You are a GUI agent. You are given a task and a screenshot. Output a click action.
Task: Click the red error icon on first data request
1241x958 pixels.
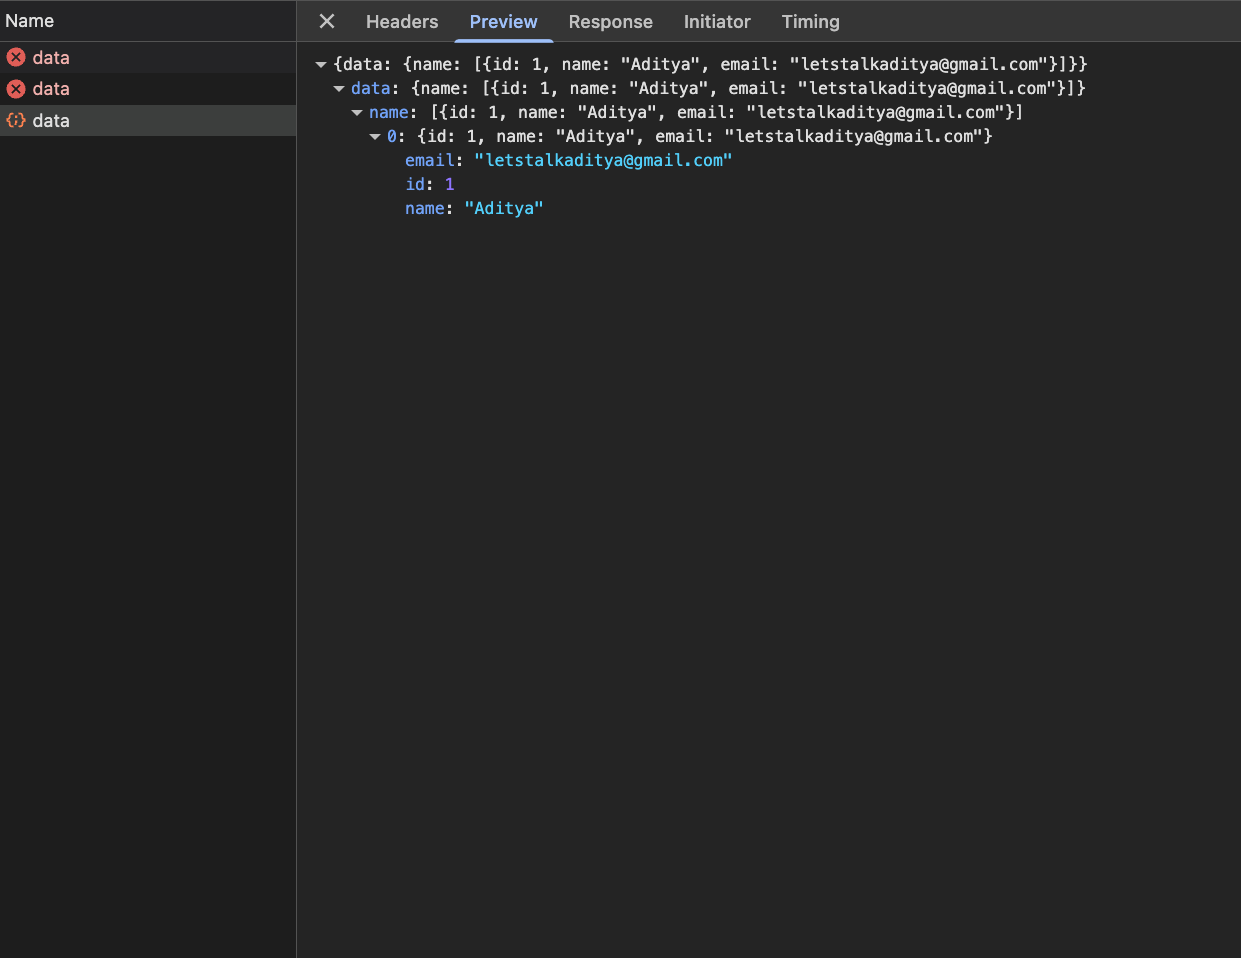(16, 58)
